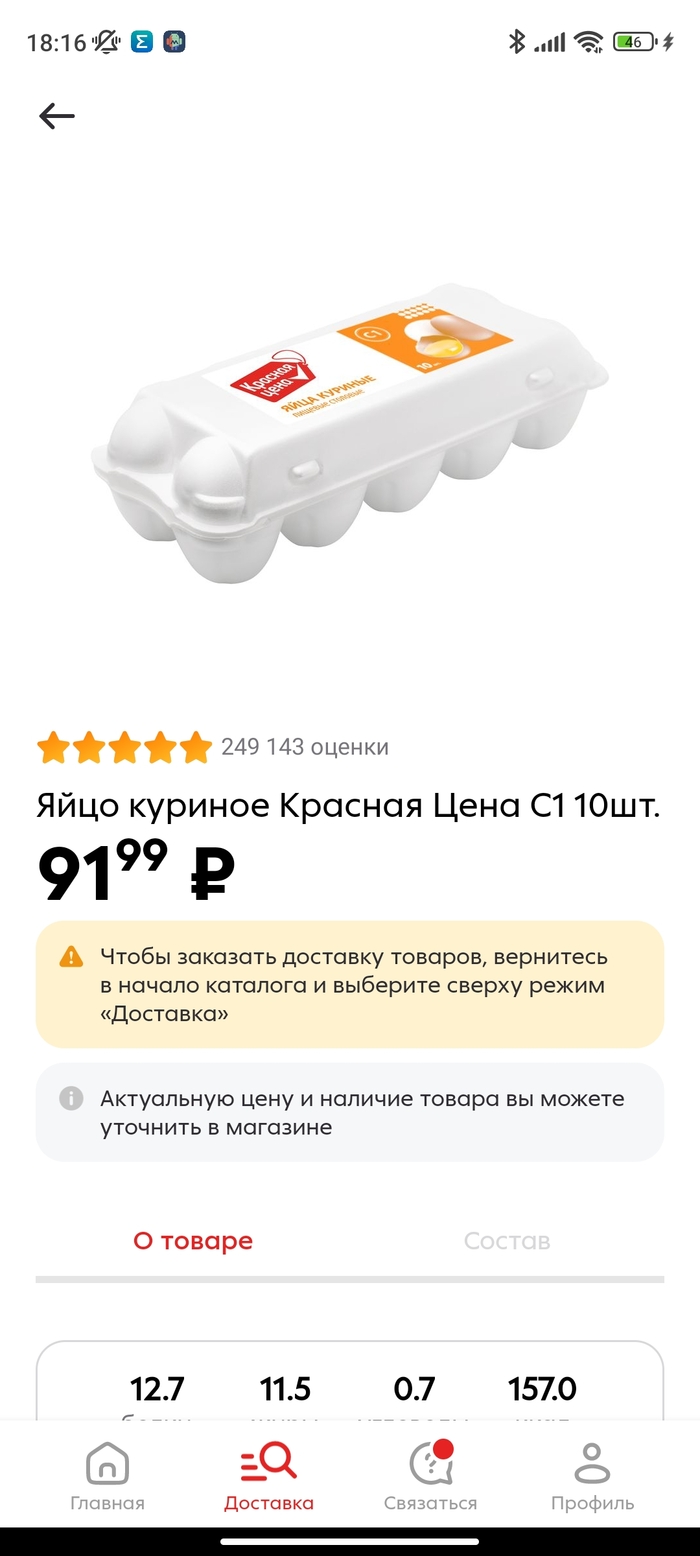Tap the actual price info notice
700x1556 pixels.
tap(350, 1112)
